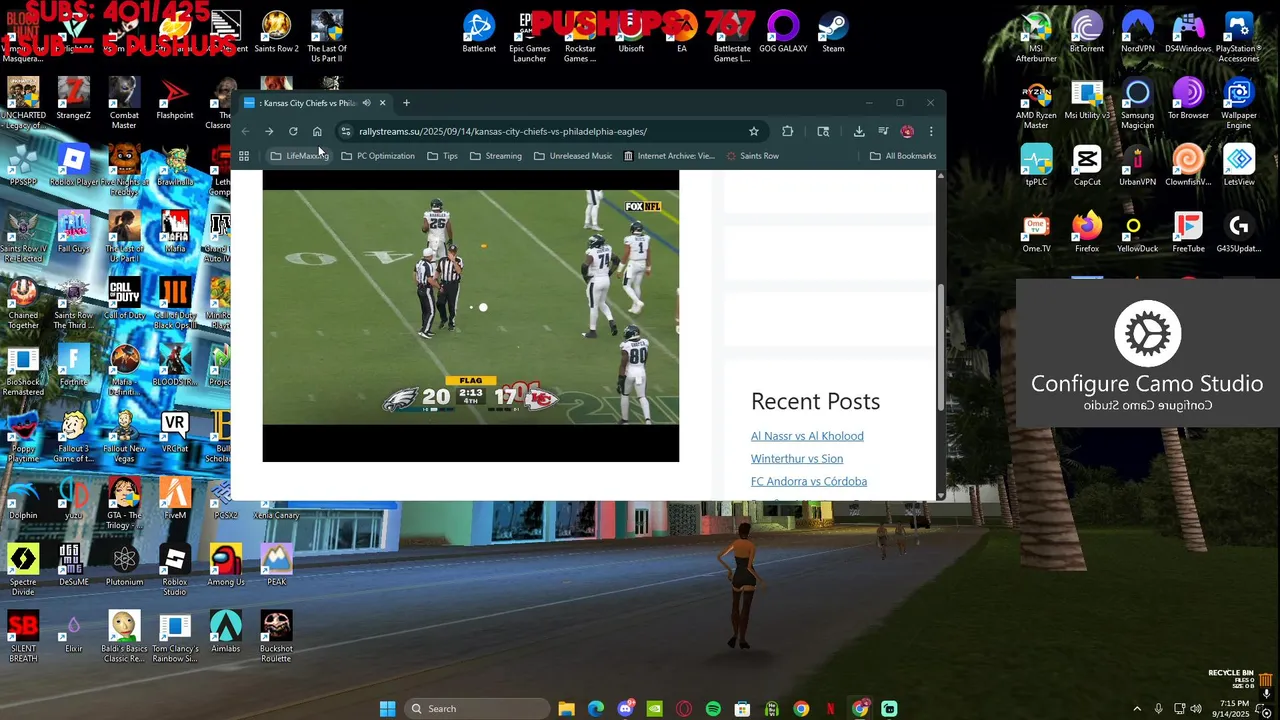Viewport: 1280px width, 720px height.
Task: Open Battle.net desktop shortcut
Action: point(479,33)
